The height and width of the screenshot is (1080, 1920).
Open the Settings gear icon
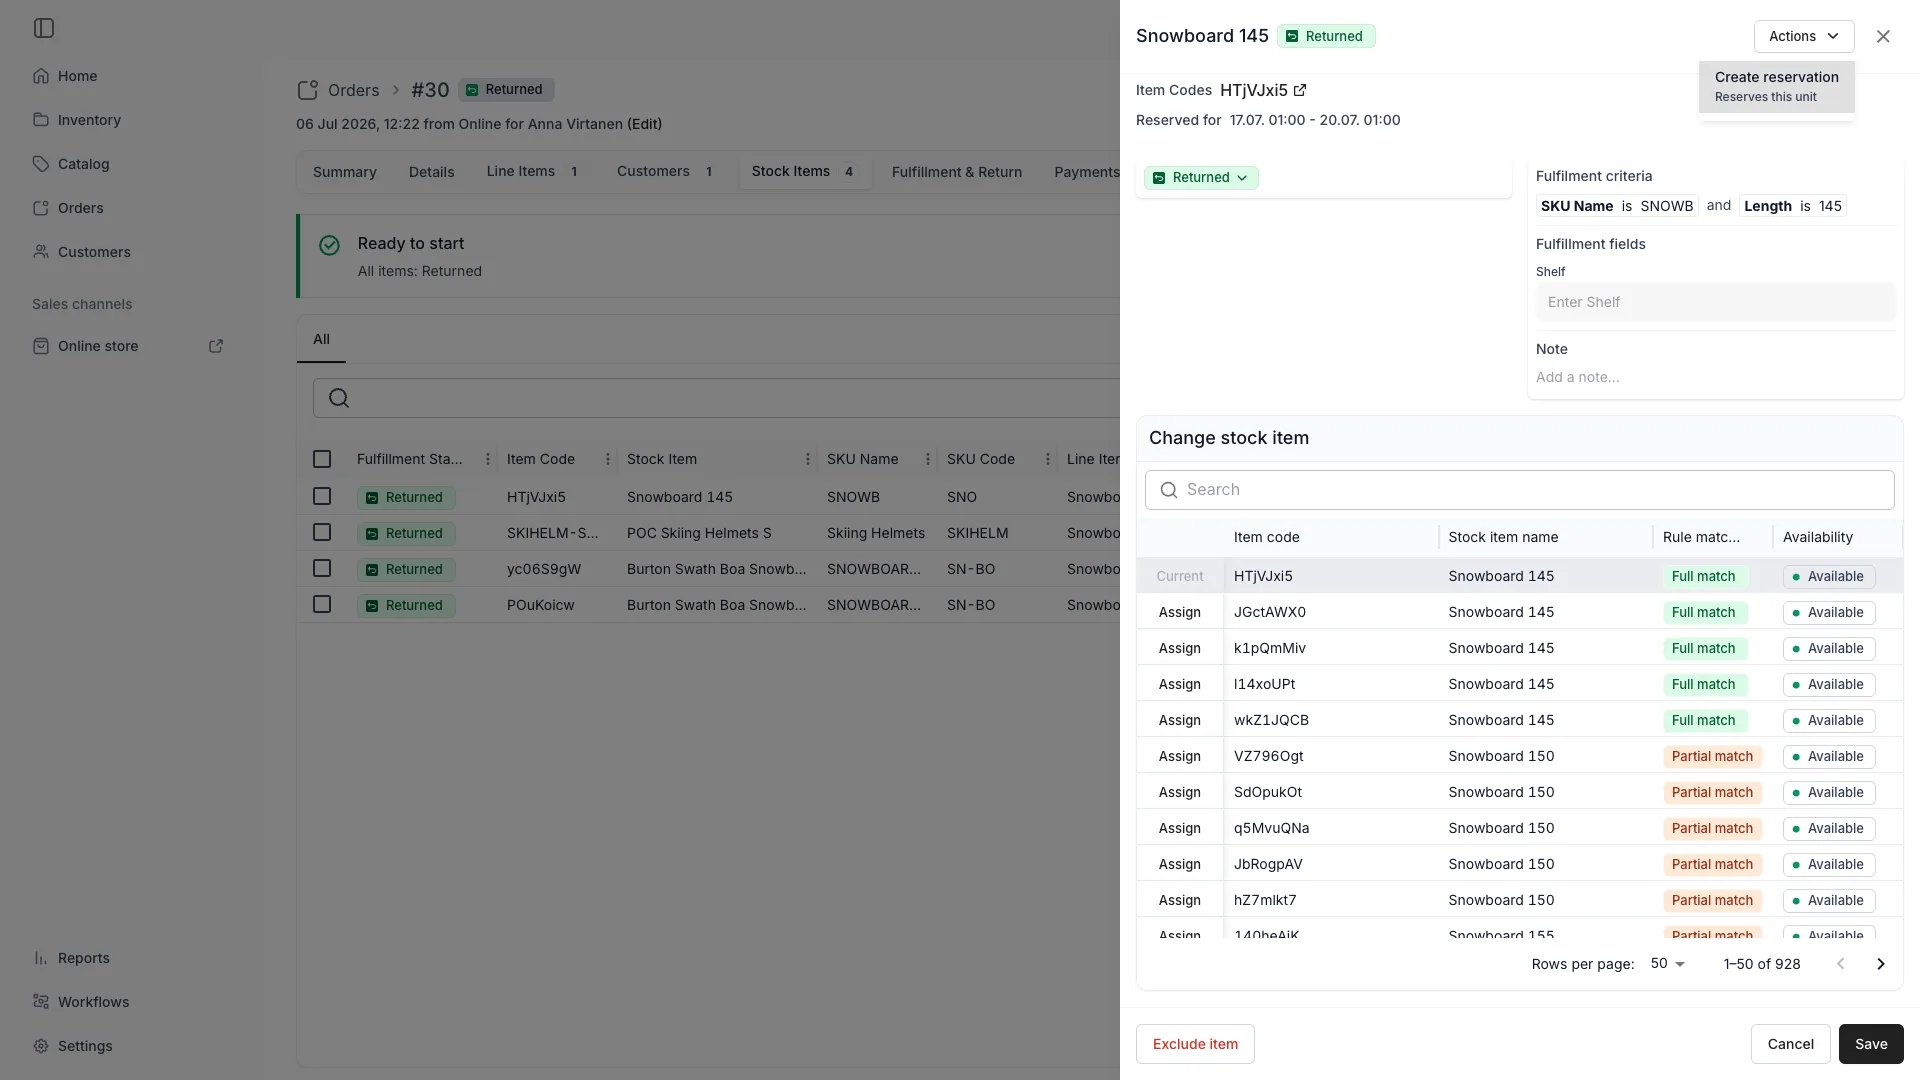41,1046
